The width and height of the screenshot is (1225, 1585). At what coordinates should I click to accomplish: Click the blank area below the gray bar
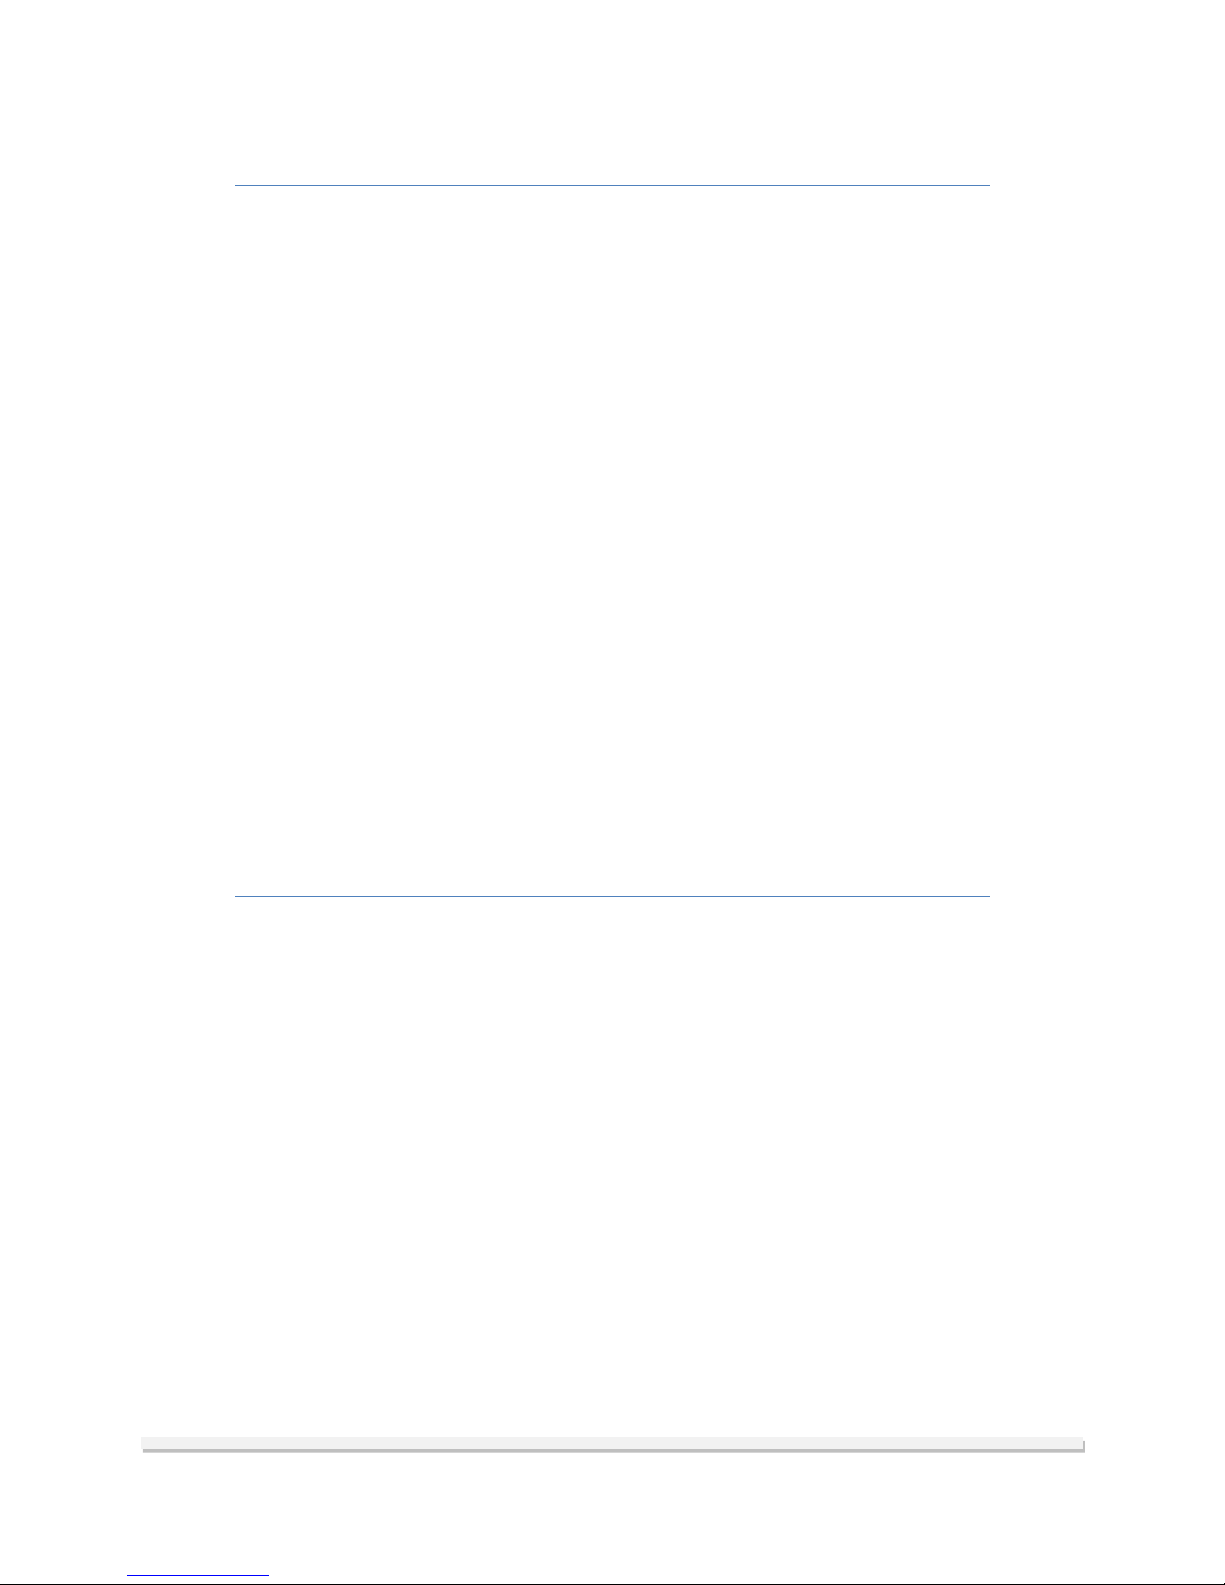[x=612, y=1510]
